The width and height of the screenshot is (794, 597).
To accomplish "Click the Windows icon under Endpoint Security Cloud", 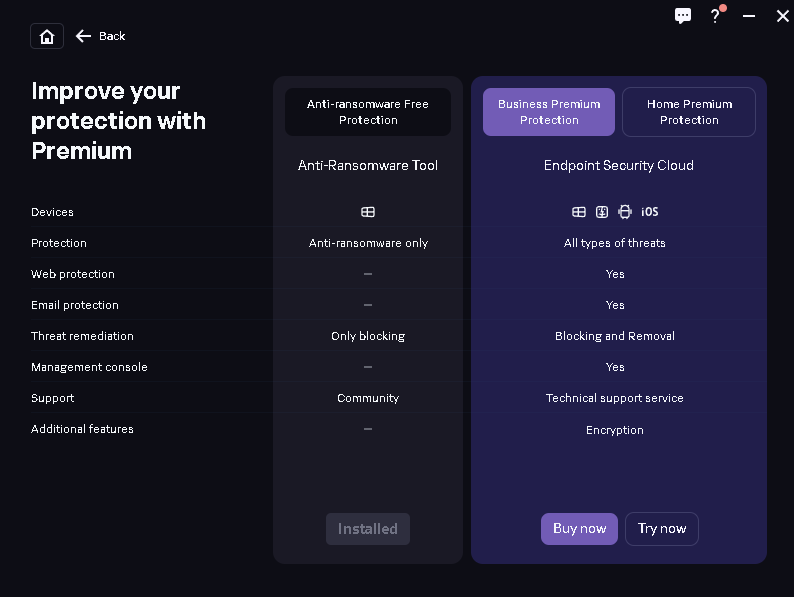I will pos(578,212).
